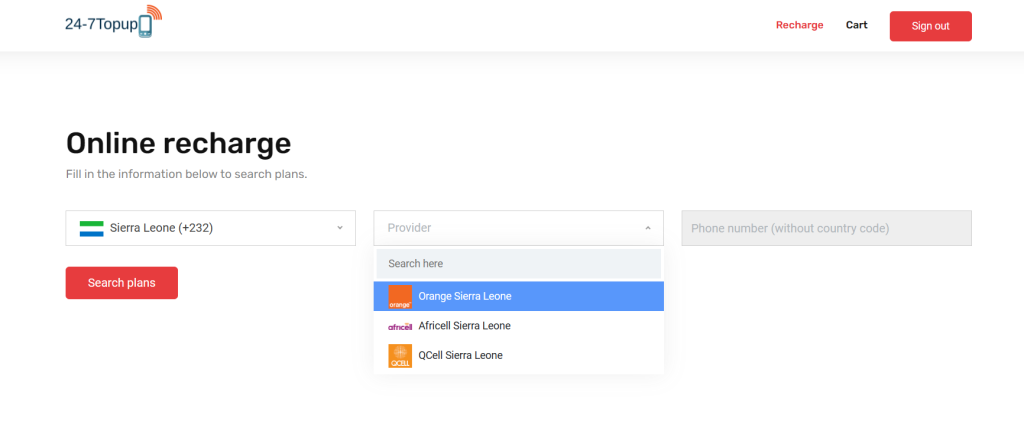Screen dimensions: 1024x421
Task: Click the Phone number input field
Action: click(x=826, y=228)
